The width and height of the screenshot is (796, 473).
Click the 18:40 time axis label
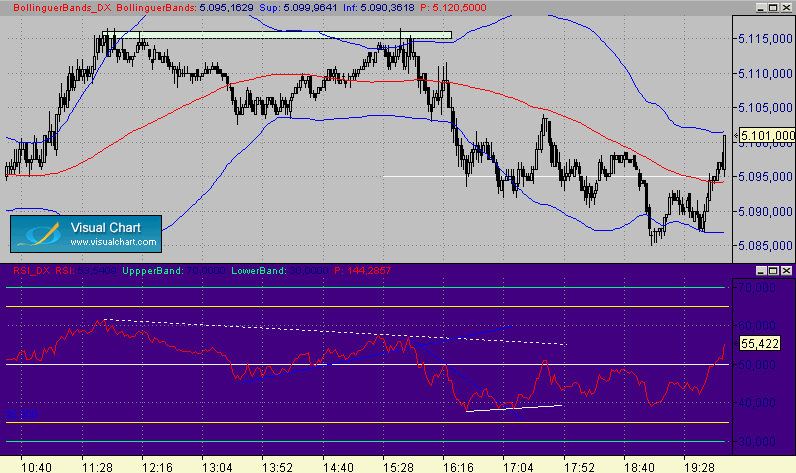click(x=639, y=467)
